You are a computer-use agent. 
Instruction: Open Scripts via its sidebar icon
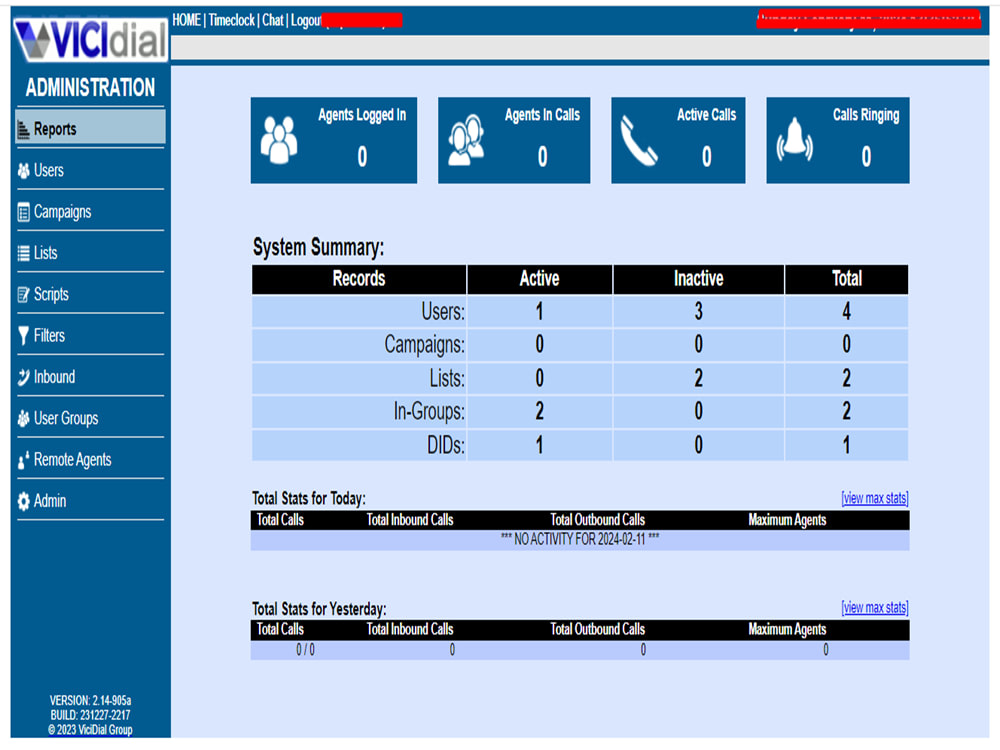(x=22, y=294)
